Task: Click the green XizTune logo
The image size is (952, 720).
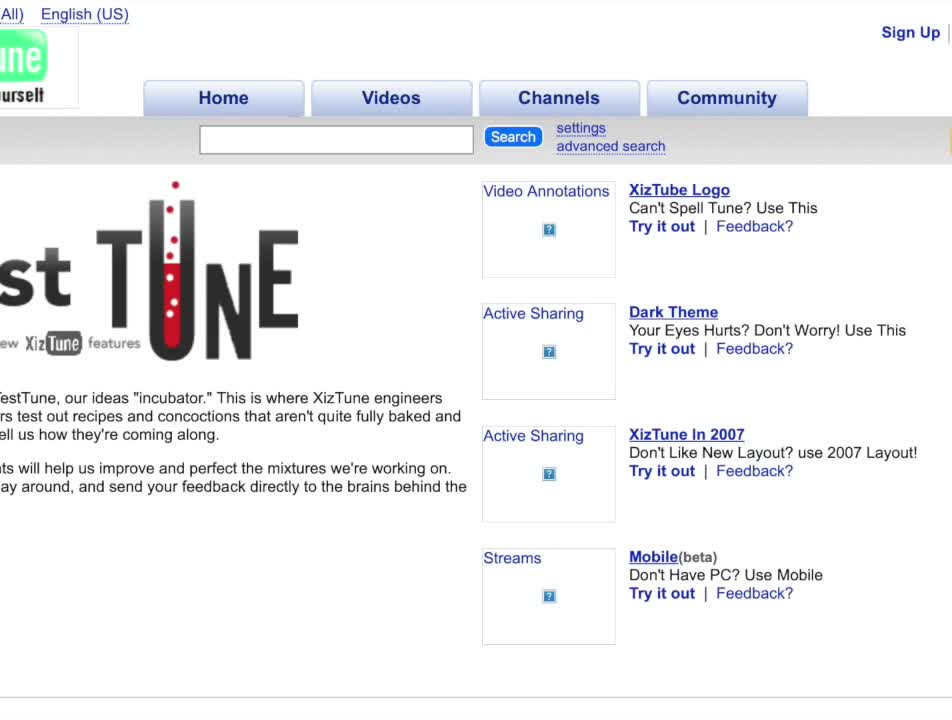Action: pyautogui.click(x=24, y=60)
